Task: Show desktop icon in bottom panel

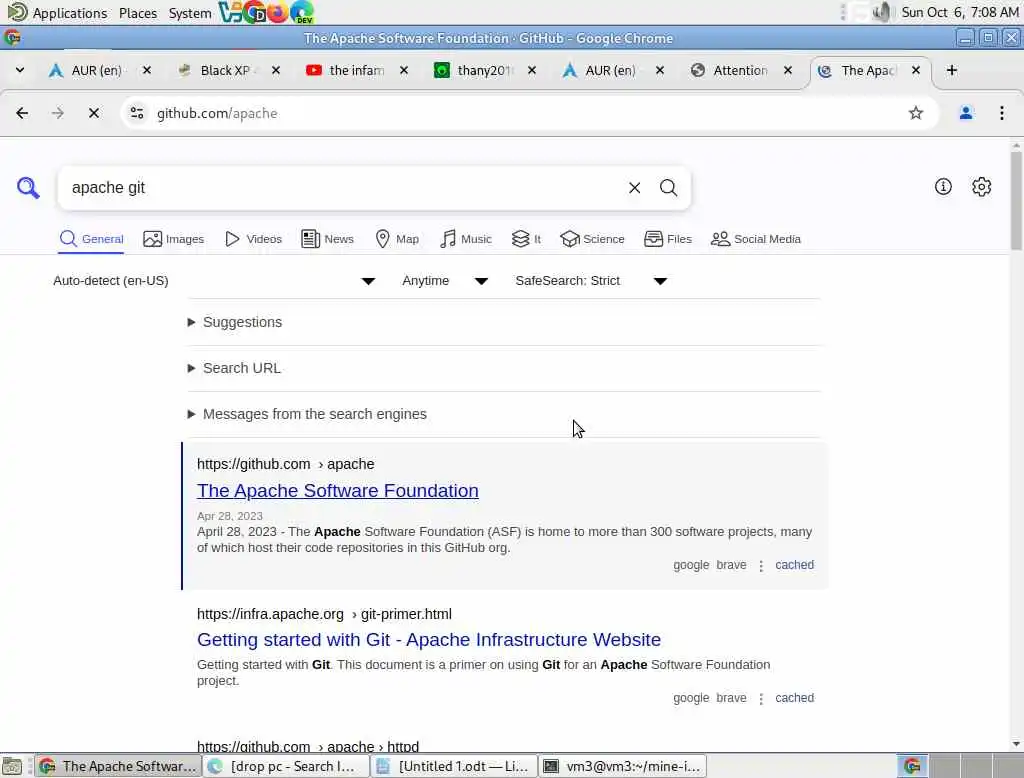Action: 12,766
